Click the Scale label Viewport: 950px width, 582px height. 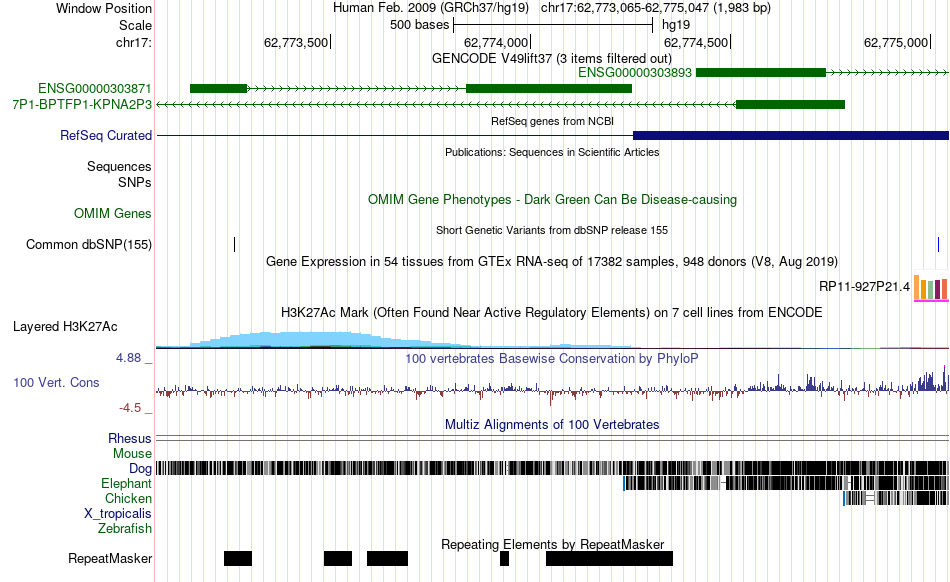click(x=135, y=25)
